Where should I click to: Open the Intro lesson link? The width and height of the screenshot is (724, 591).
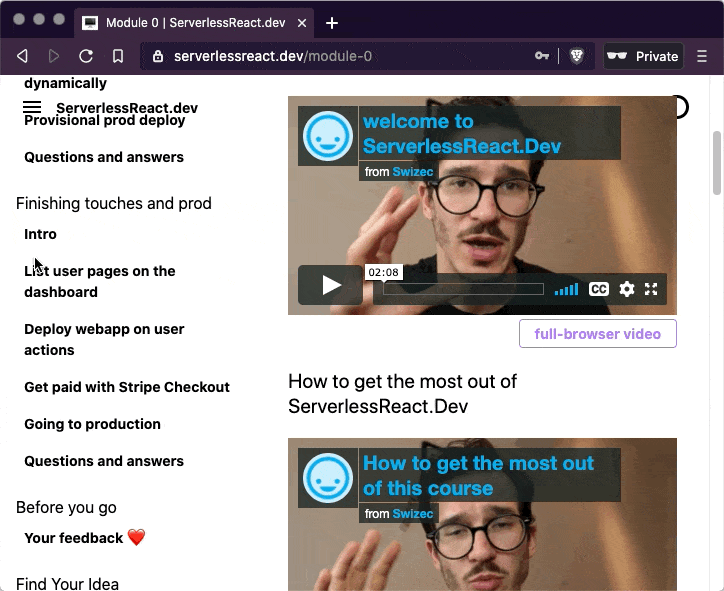coord(40,234)
